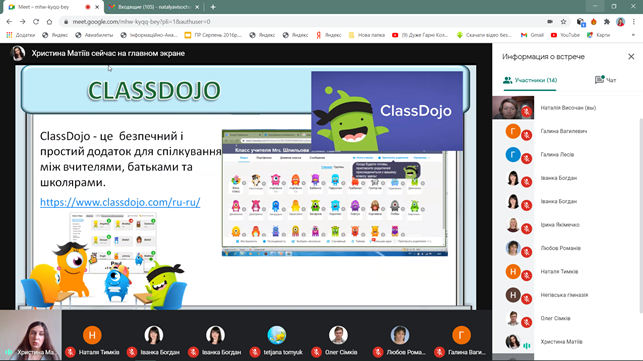Screen dimensions: 643x361
Task: Bookmark this page with the star icon
Action: (x=563, y=22)
